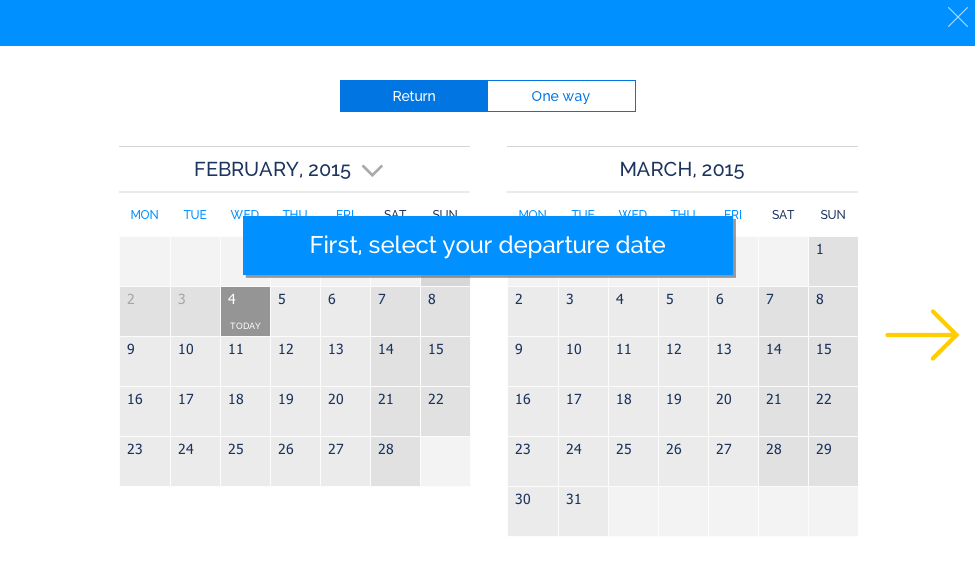Close the date picker with the X
The width and height of the screenshot is (975, 579).
point(958,17)
